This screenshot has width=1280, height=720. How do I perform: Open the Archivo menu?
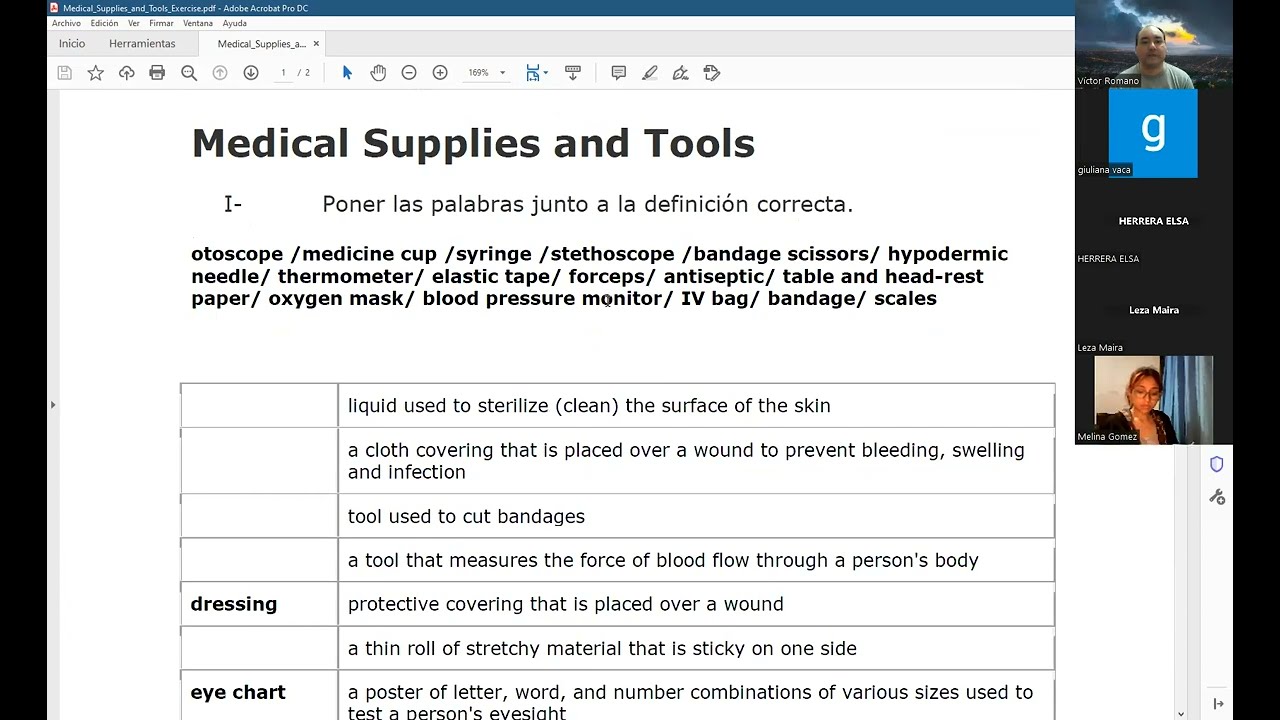coord(66,23)
